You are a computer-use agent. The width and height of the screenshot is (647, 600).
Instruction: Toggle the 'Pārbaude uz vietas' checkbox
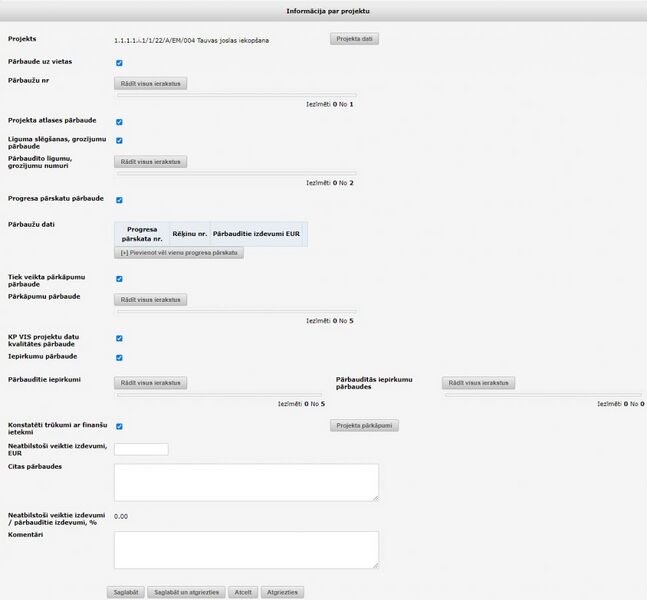point(119,63)
